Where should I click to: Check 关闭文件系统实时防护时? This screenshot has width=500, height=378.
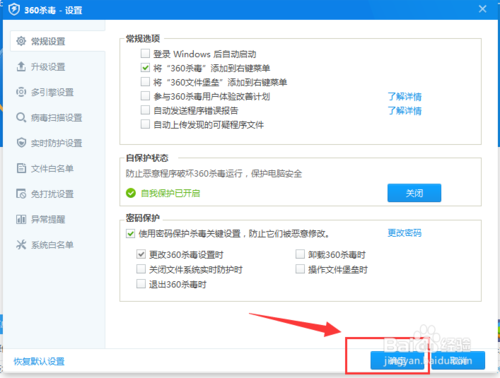pyautogui.click(x=141, y=269)
